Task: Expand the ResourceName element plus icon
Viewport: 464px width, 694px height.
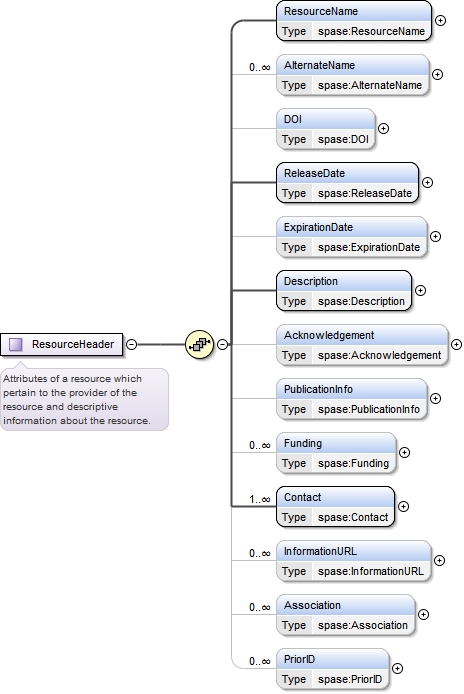Action: (441, 20)
